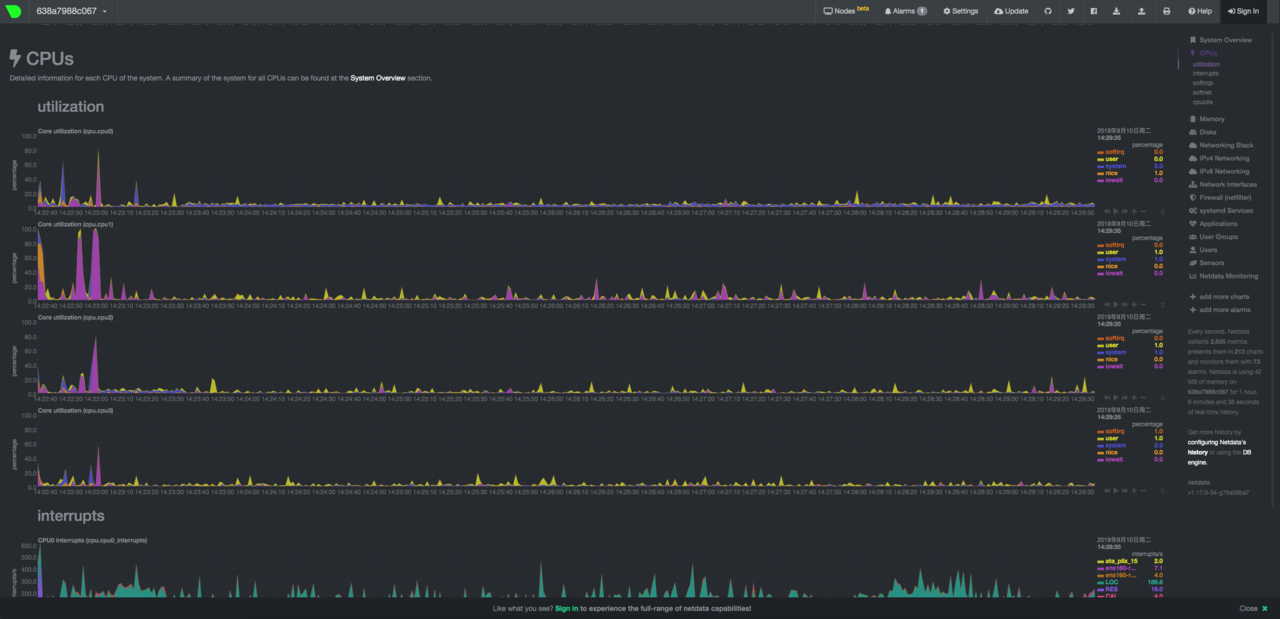The image size is (1280, 619).
Task: Jump to cpuidle under CPUs in sidebar
Action: click(x=1203, y=102)
